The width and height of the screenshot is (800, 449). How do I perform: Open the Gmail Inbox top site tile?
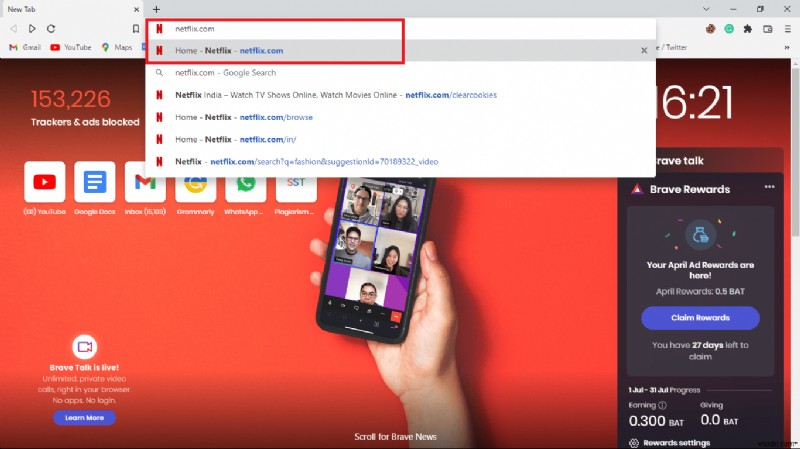coord(145,189)
